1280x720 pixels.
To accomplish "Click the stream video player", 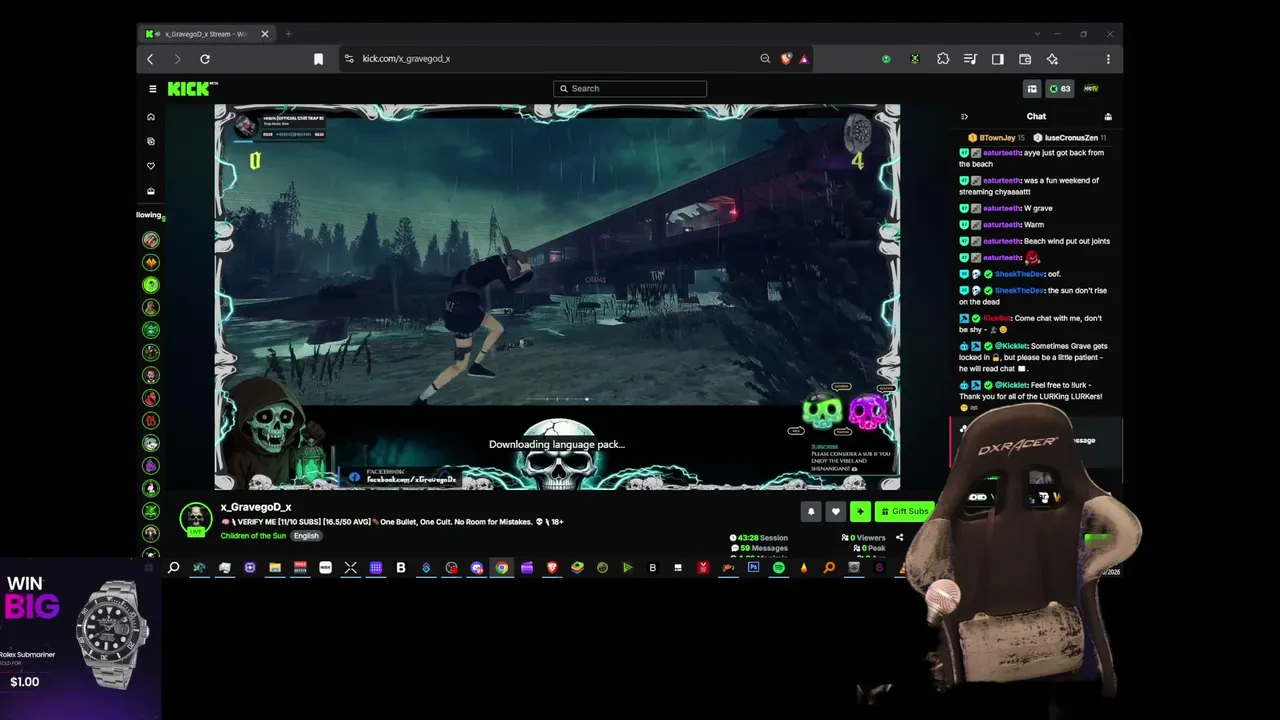I will 557,297.
